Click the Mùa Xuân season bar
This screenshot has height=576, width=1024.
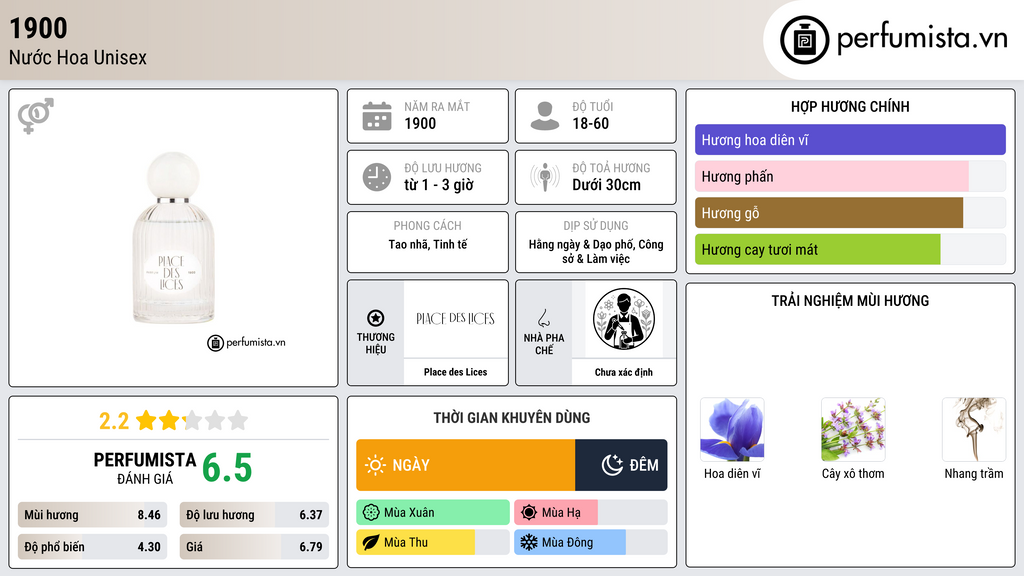click(433, 513)
